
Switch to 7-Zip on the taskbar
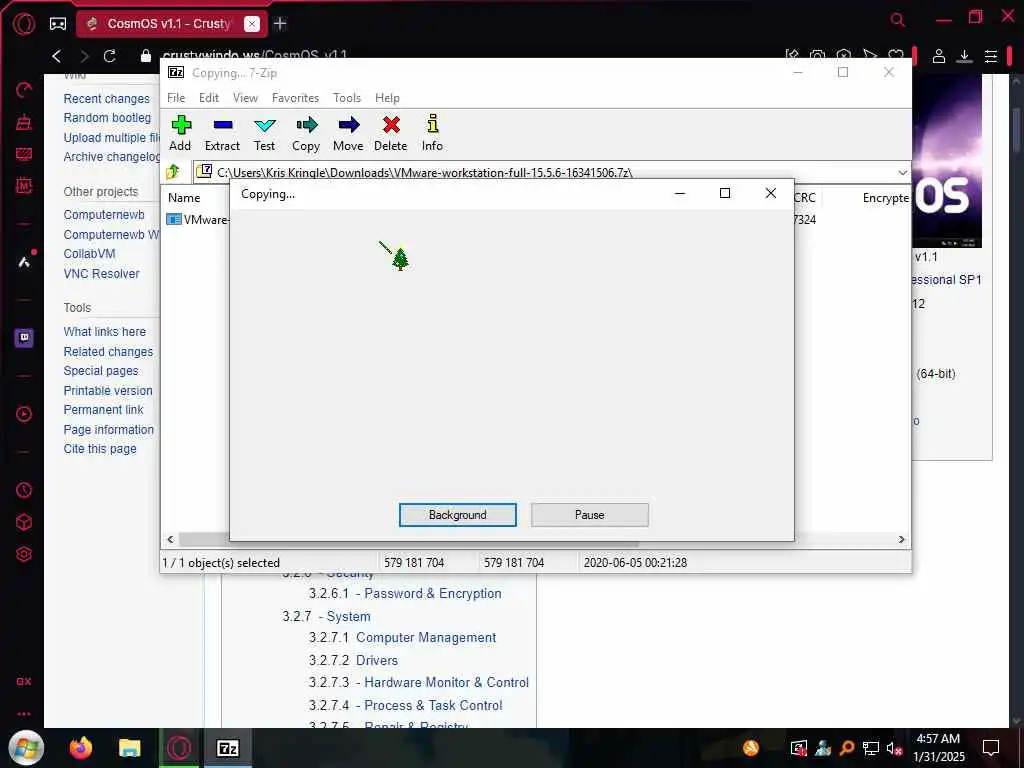[227, 748]
